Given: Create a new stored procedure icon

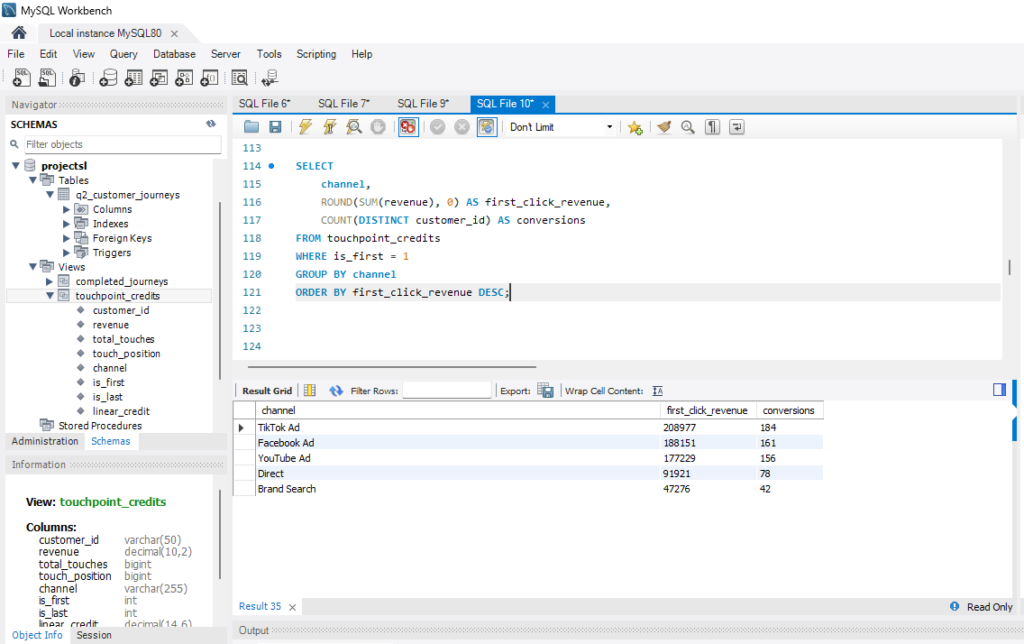Looking at the screenshot, I should 184,78.
